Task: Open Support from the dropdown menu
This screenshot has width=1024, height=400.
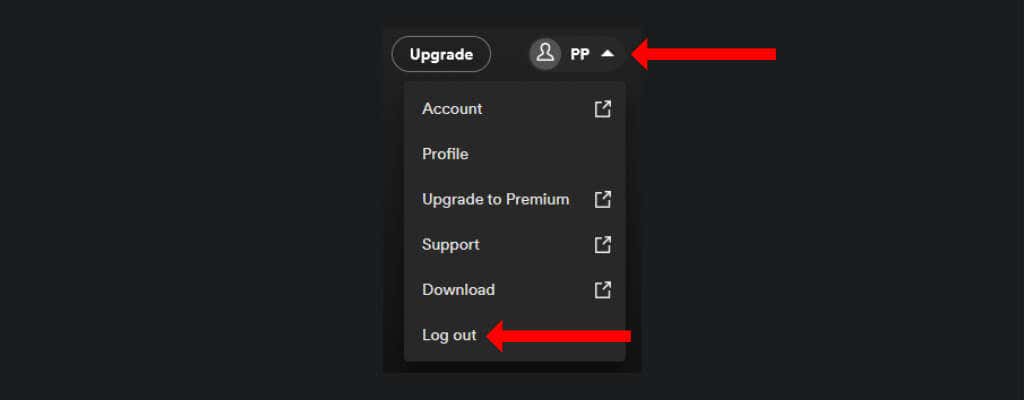Action: tap(450, 244)
